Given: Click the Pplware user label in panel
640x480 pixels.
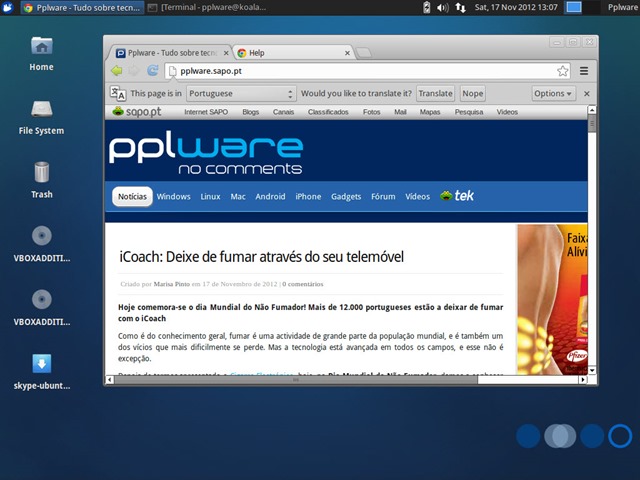Looking at the screenshot, I should pyautogui.click(x=622, y=7).
